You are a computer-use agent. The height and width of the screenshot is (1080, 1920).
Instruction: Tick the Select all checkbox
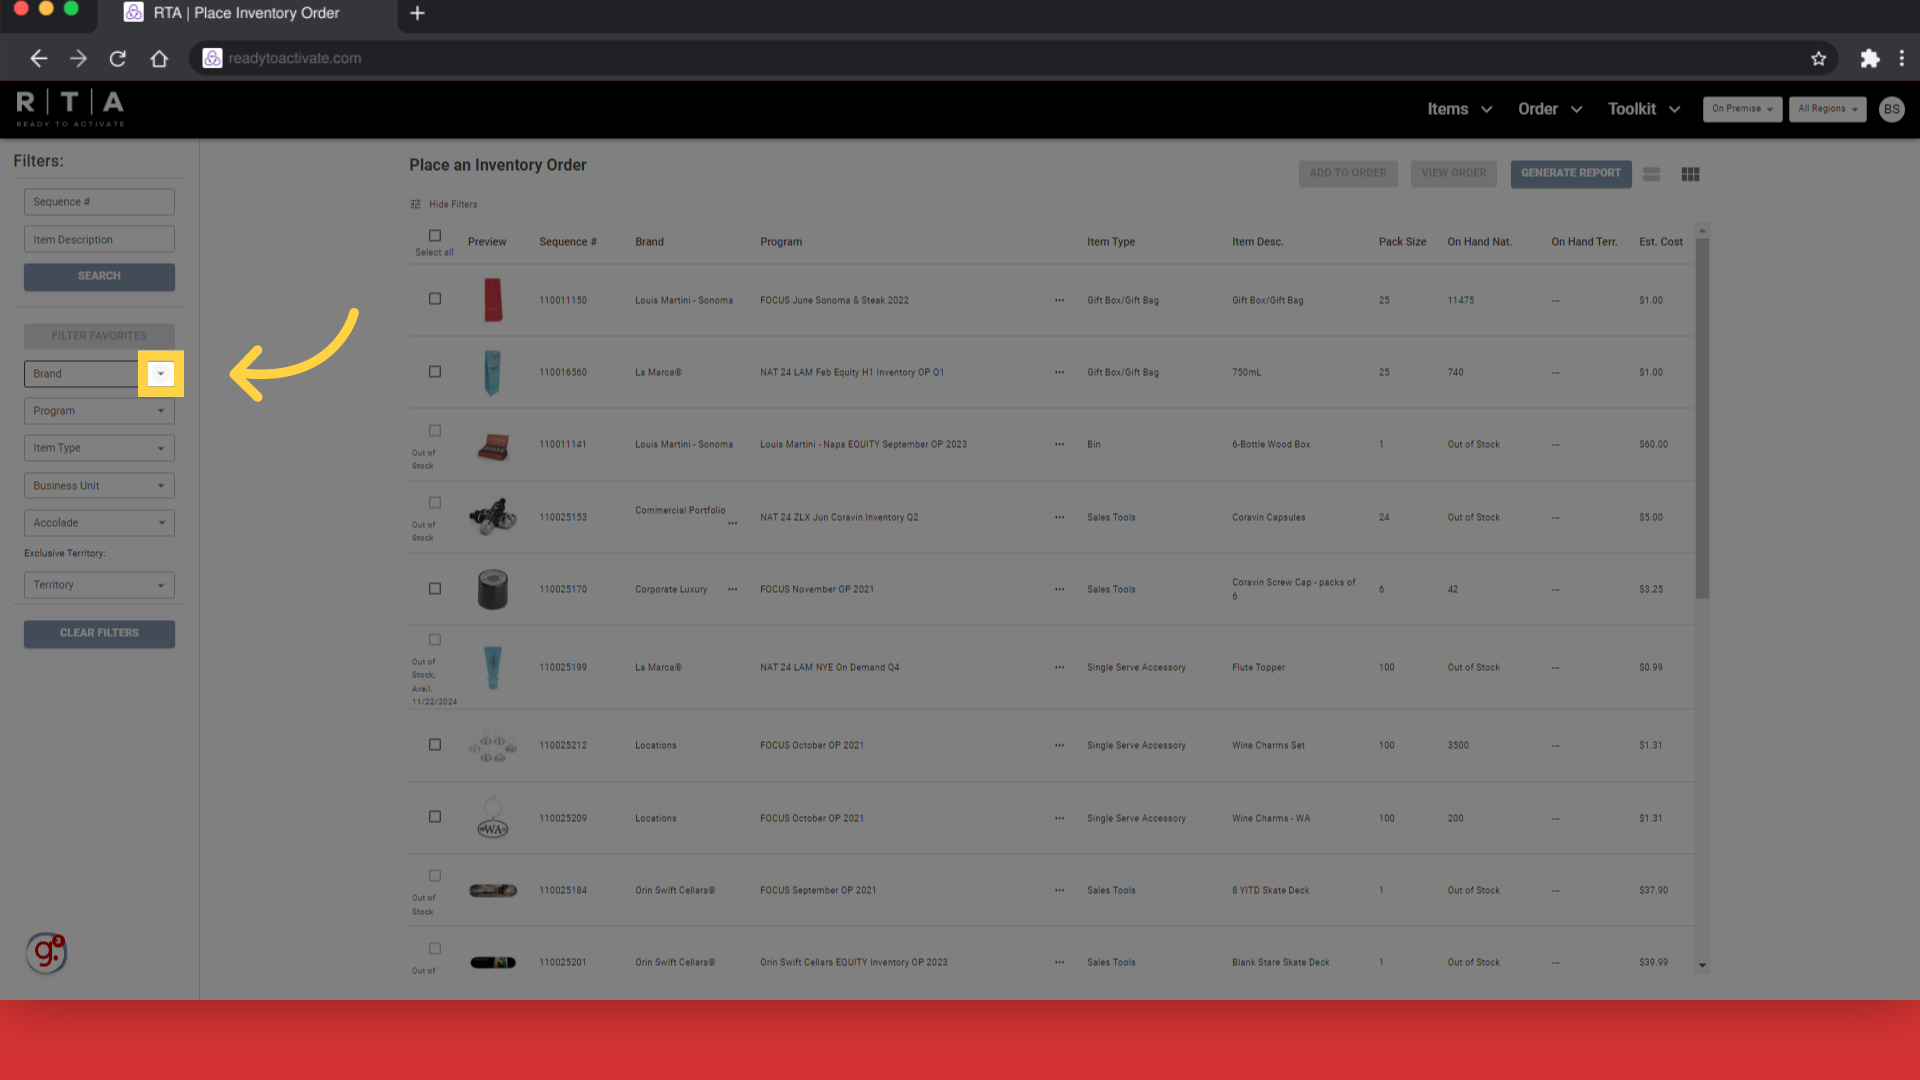pos(435,236)
